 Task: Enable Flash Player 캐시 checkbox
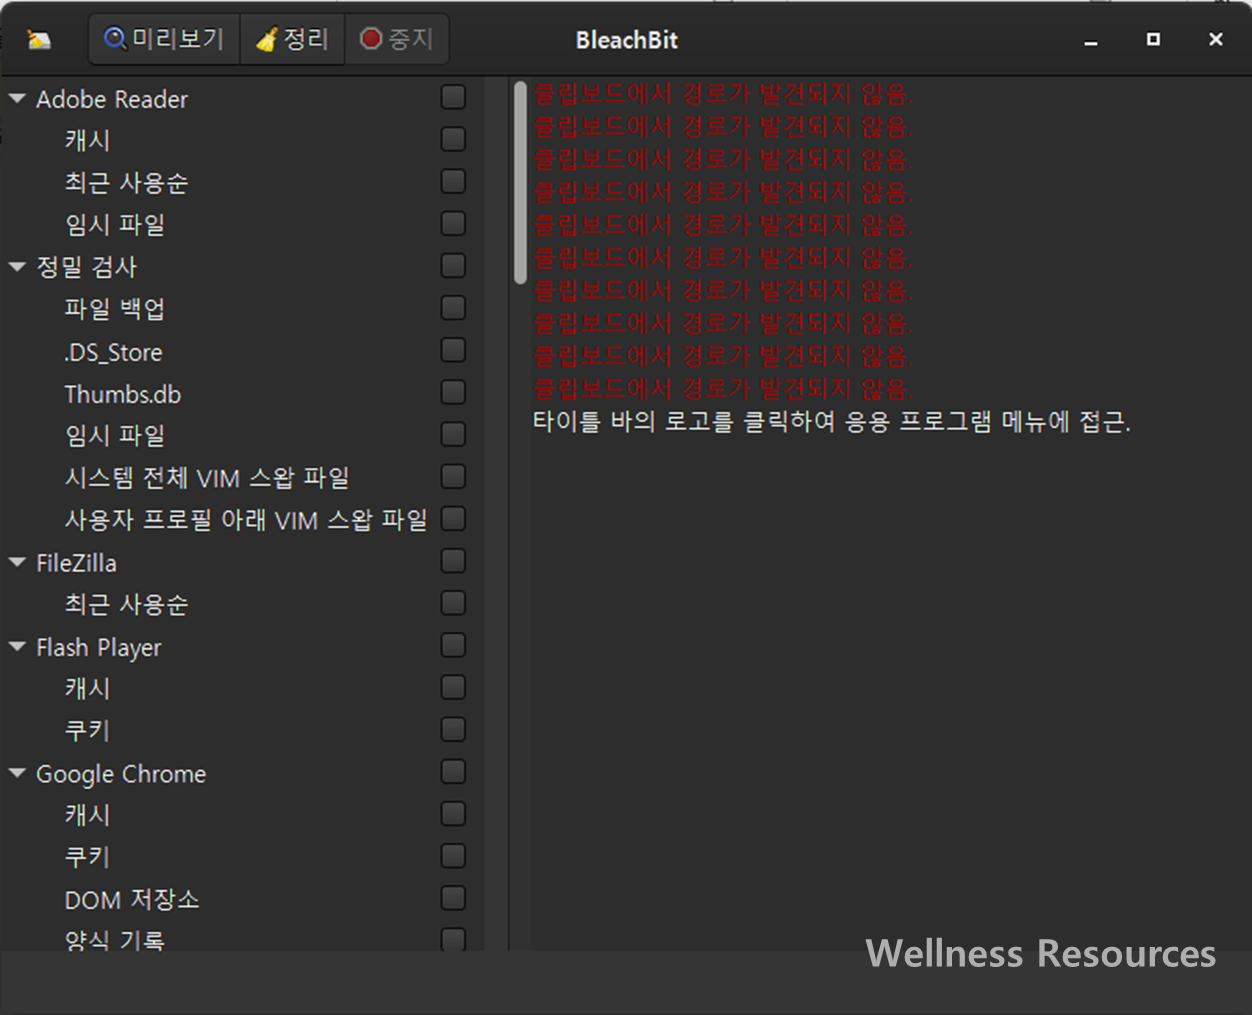453,687
